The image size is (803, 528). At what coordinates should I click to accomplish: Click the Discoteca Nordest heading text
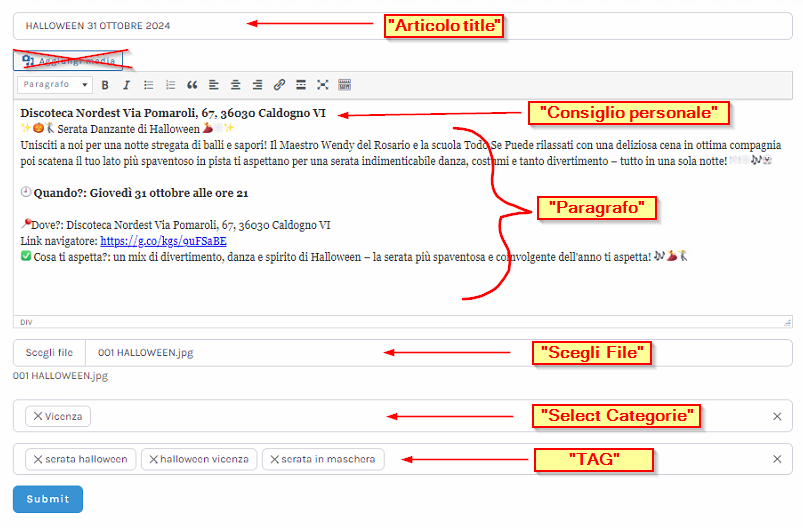[x=173, y=113]
